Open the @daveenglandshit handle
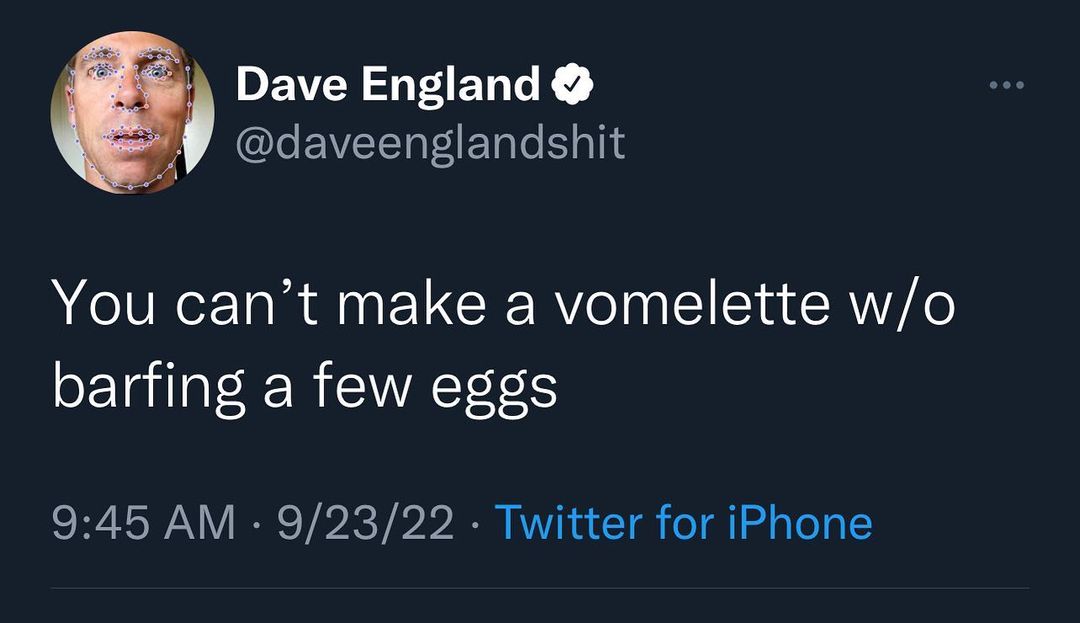 (x=430, y=143)
